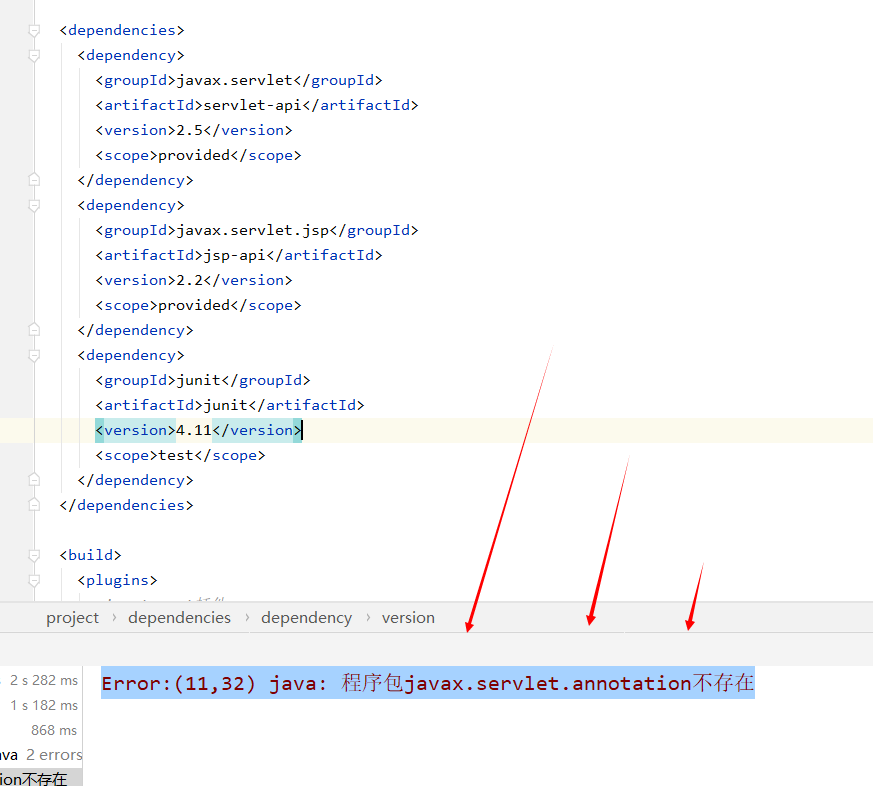Fold at closing dependencies tag marker

[34, 505]
